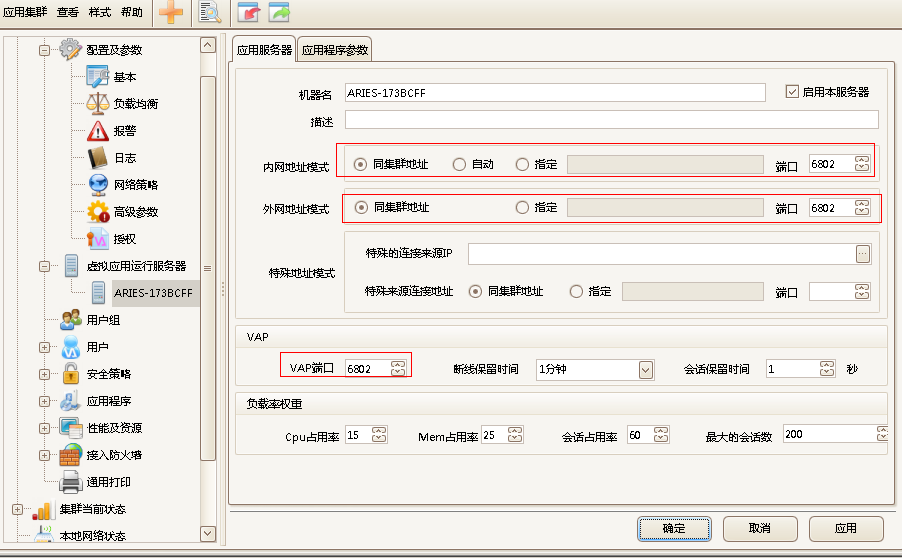The height and width of the screenshot is (558, 902).
Task: Click the 取消 button
Action: click(760, 528)
